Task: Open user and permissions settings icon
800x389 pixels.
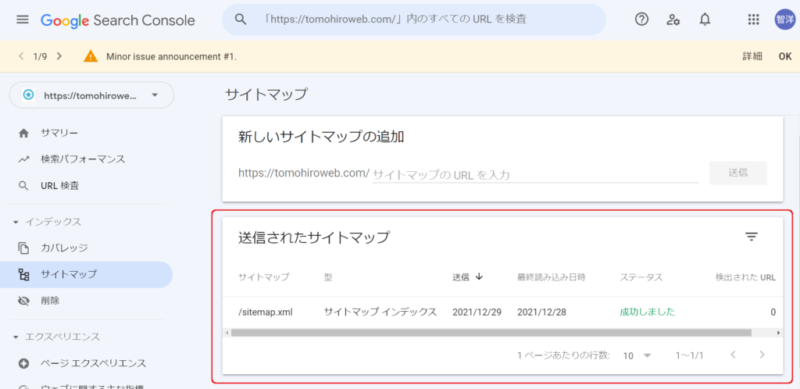Action: 673,19
